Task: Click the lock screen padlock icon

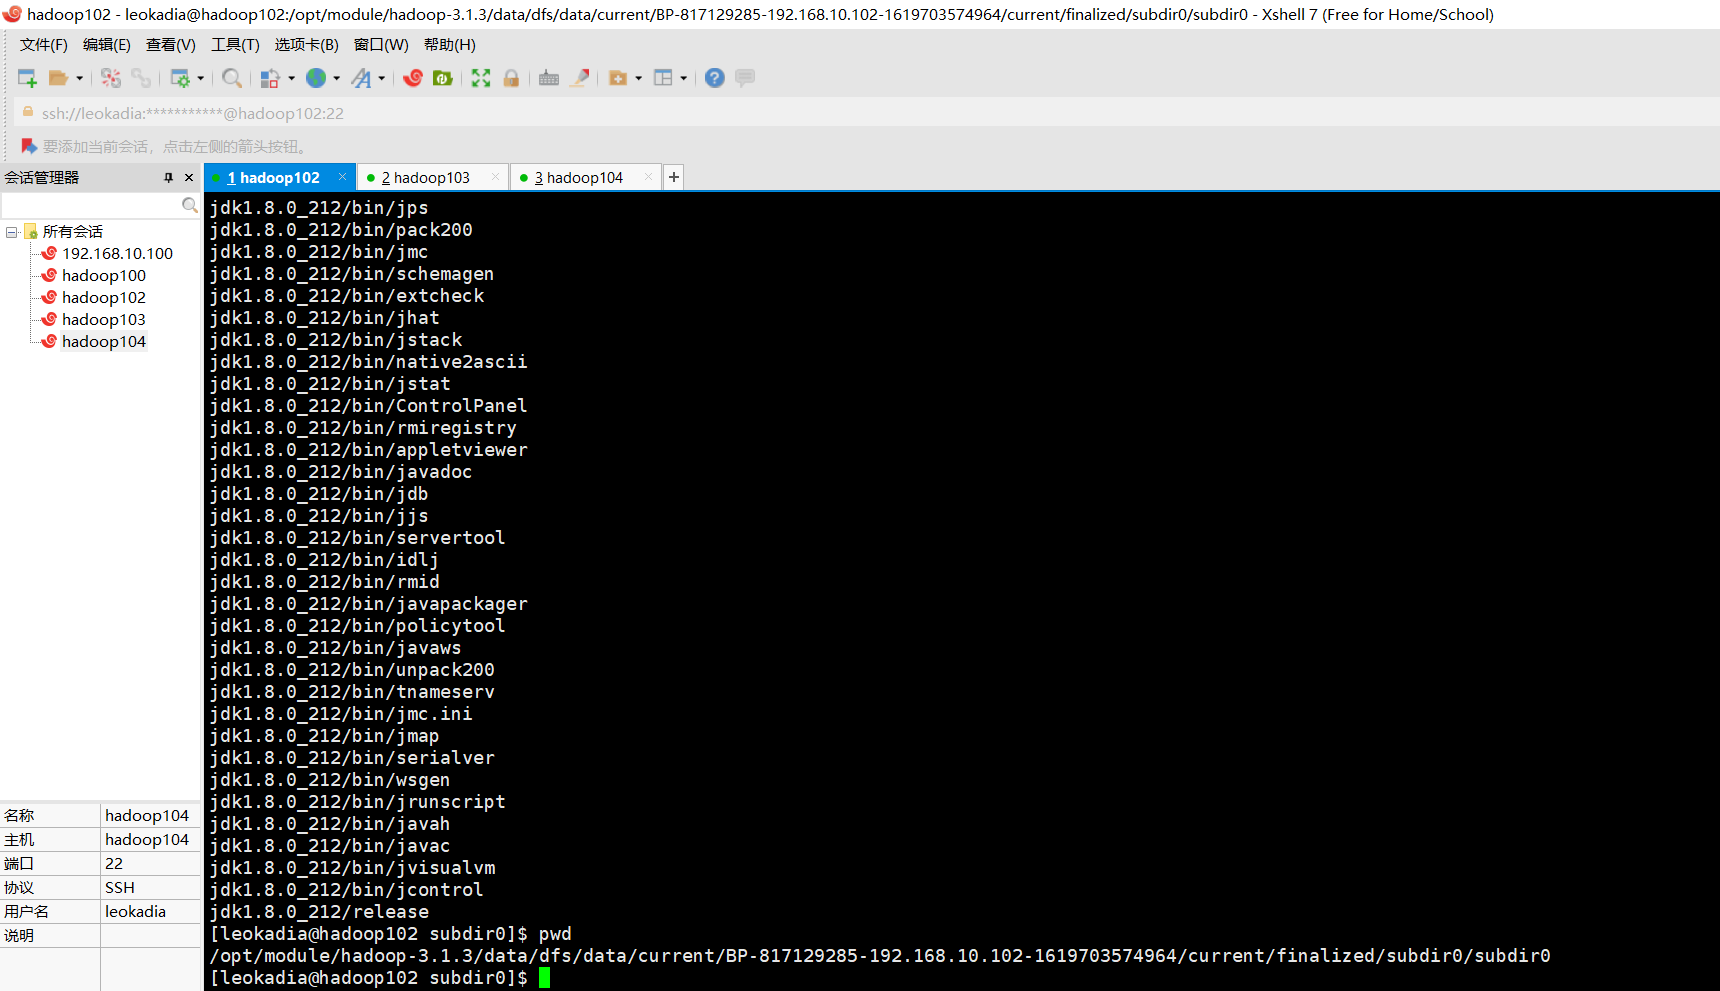Action: click(511, 78)
